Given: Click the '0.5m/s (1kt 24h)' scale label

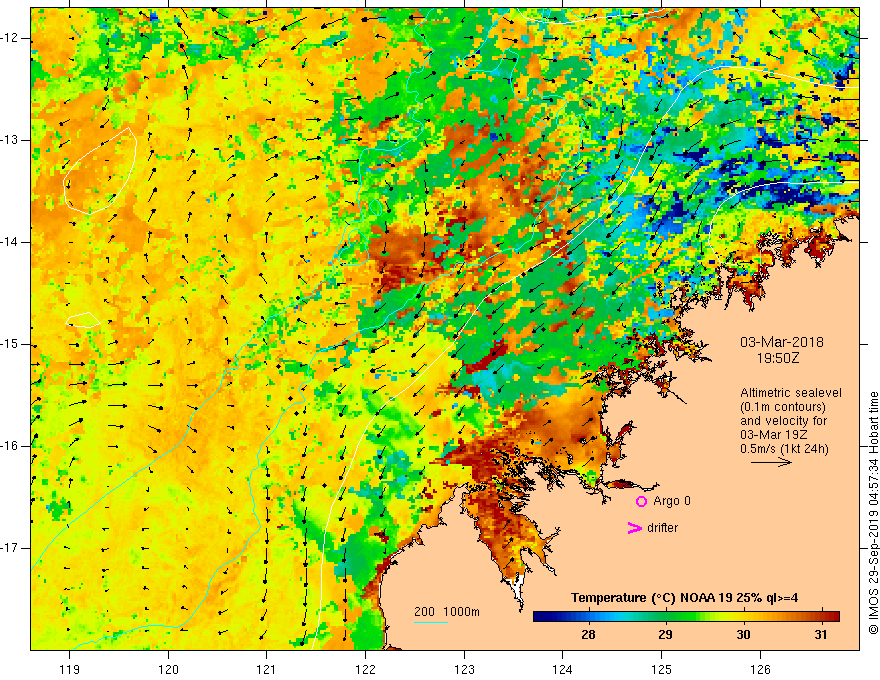Looking at the screenshot, I should (x=784, y=449).
